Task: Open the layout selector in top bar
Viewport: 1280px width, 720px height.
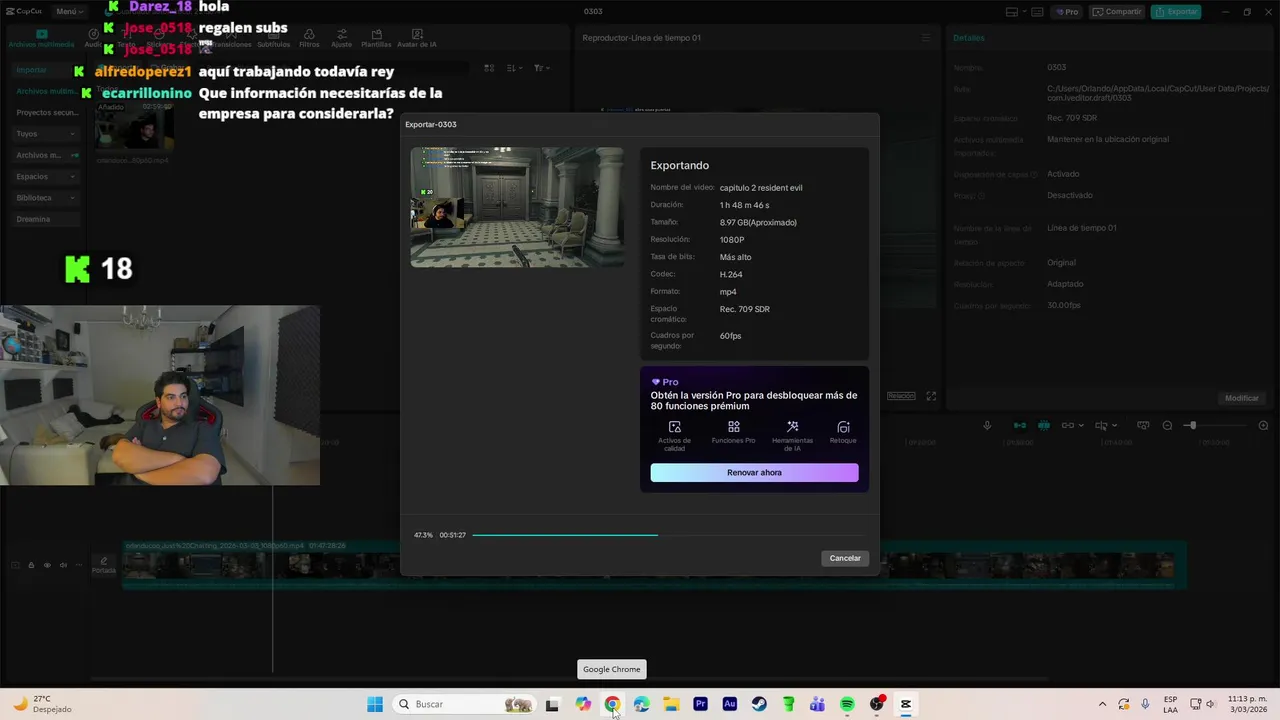Action: (1017, 12)
